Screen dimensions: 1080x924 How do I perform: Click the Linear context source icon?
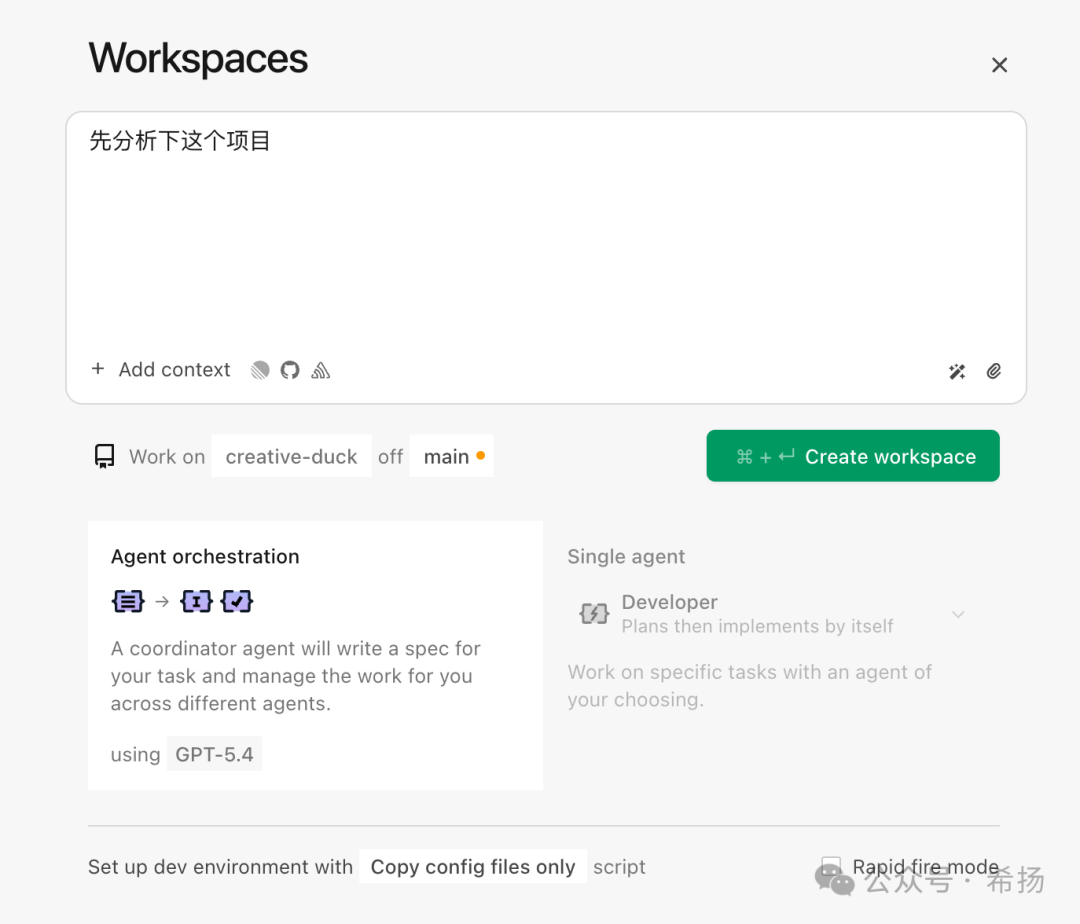[260, 370]
